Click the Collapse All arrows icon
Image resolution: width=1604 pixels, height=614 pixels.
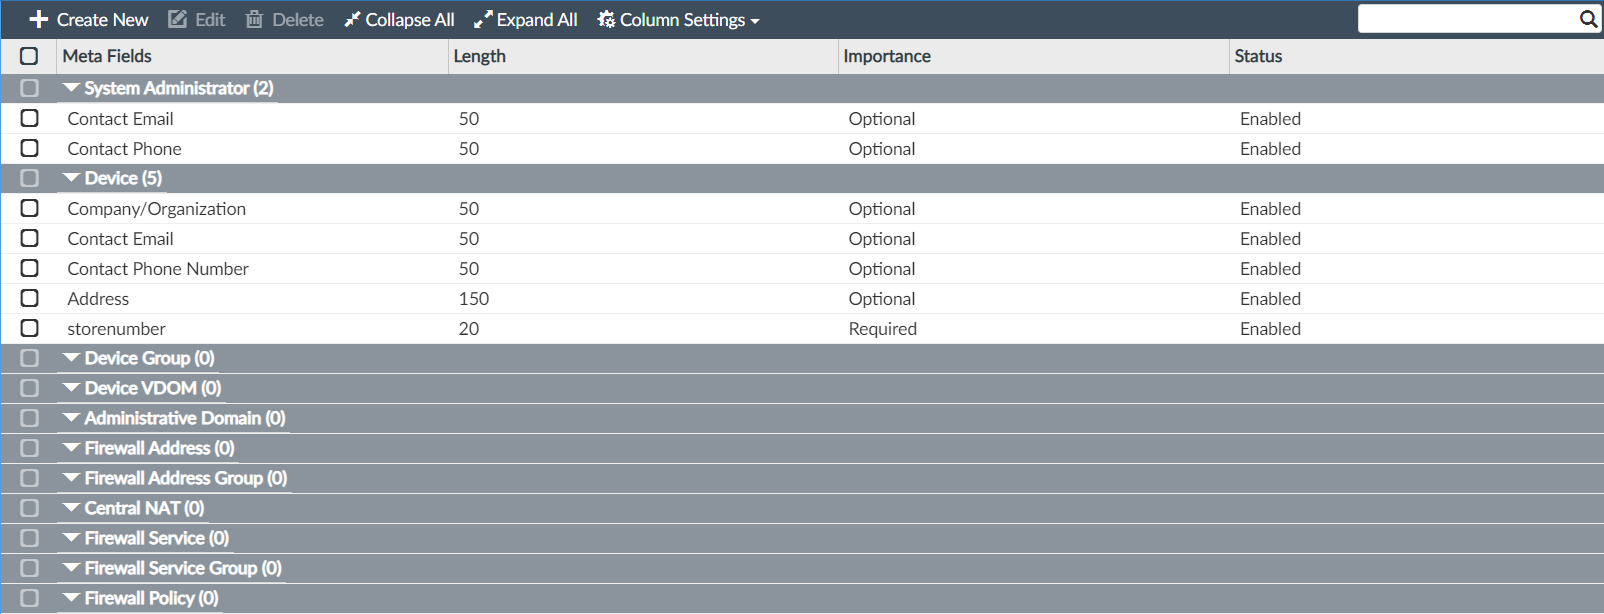point(352,20)
